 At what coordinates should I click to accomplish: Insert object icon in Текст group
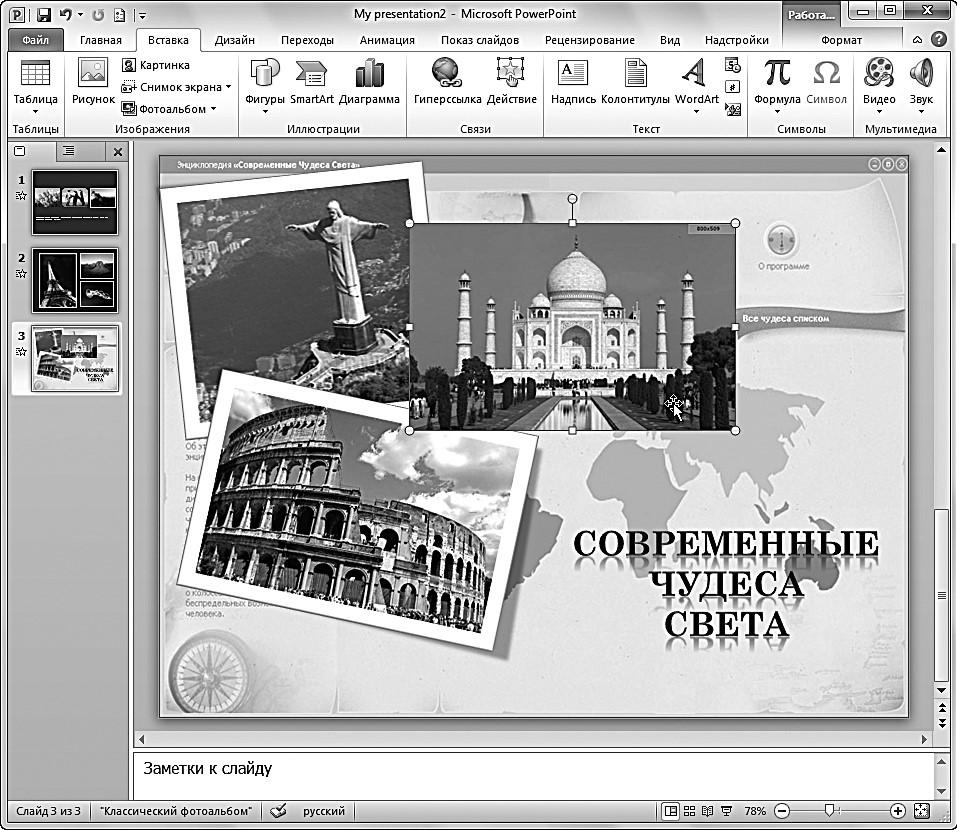tap(732, 109)
